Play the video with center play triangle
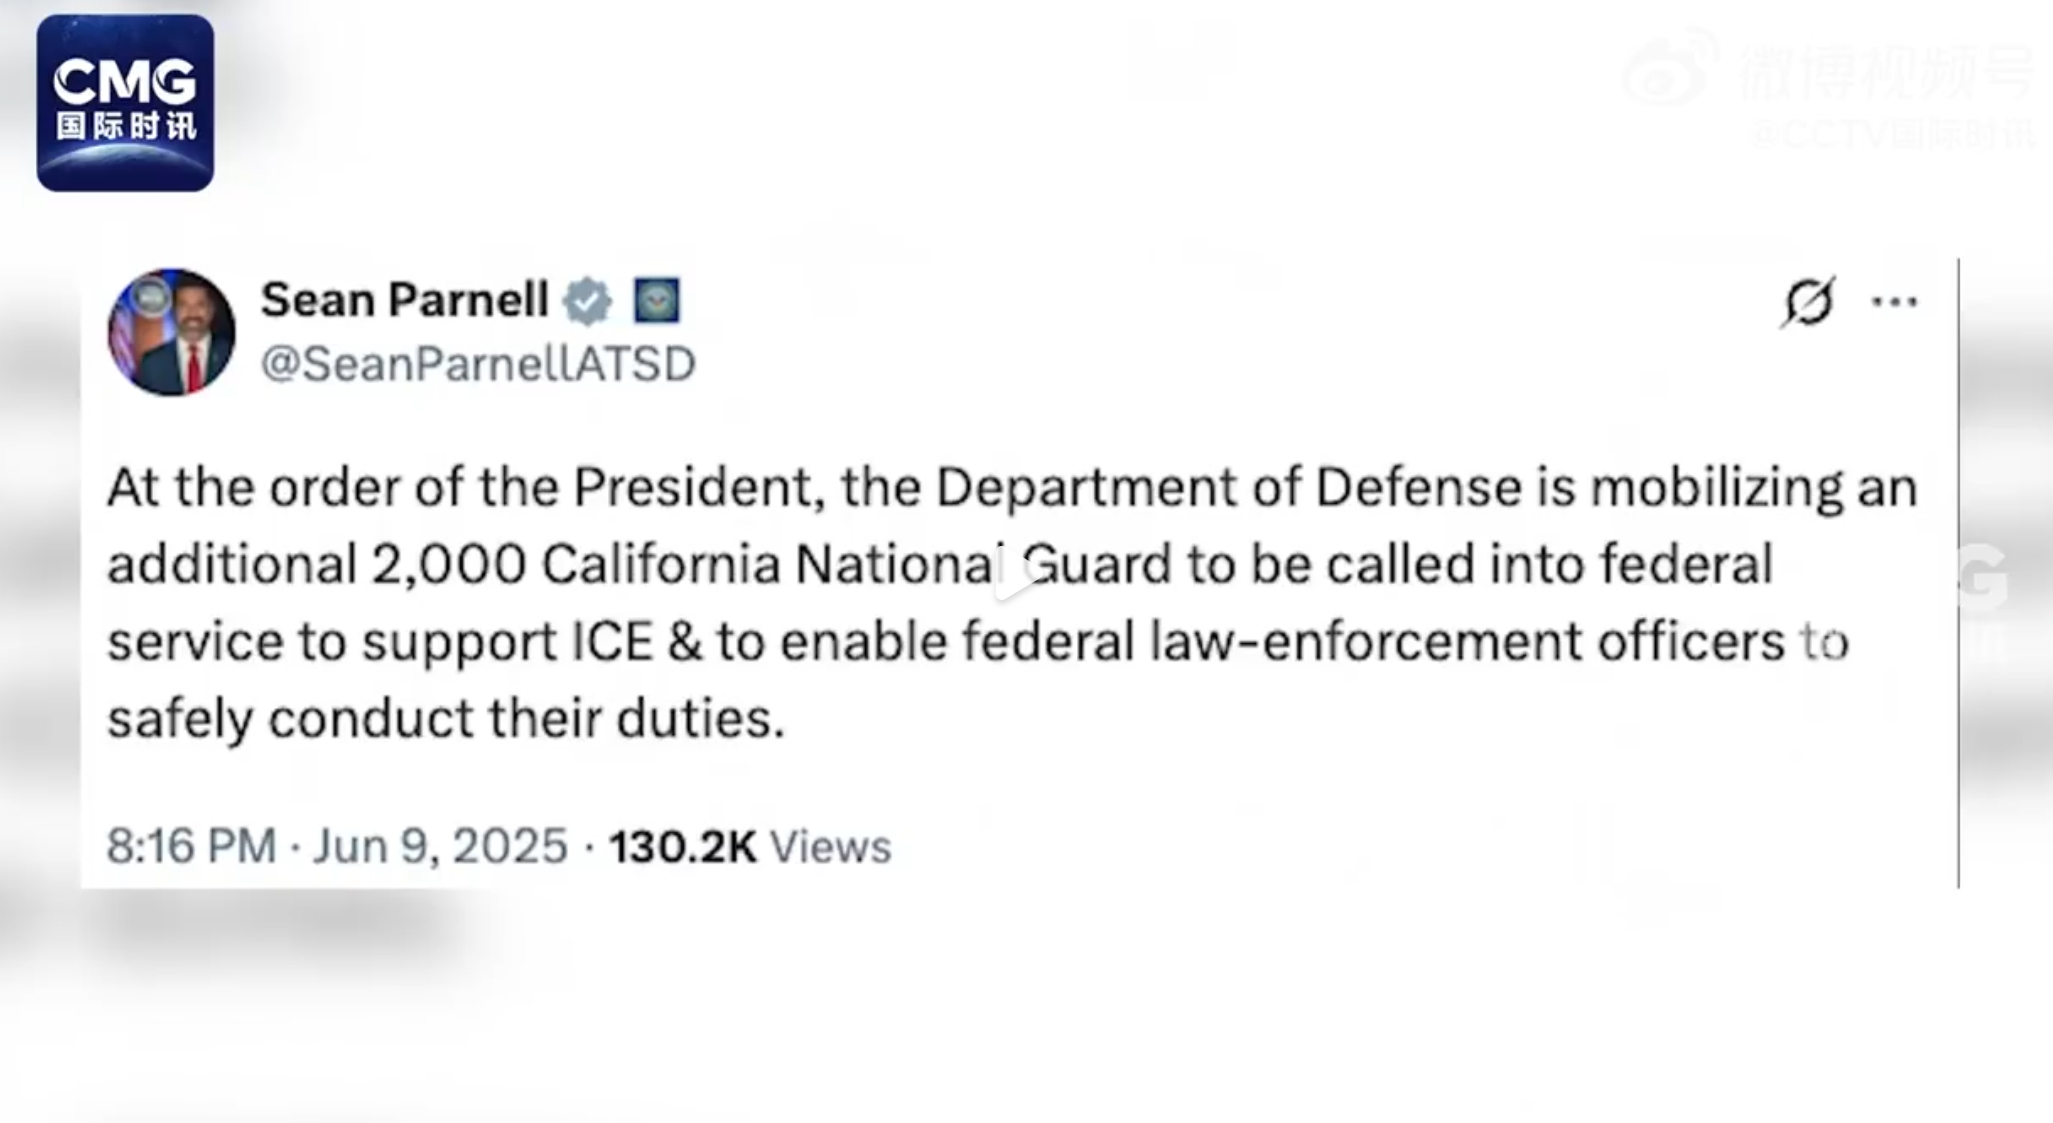 click(x=1016, y=574)
